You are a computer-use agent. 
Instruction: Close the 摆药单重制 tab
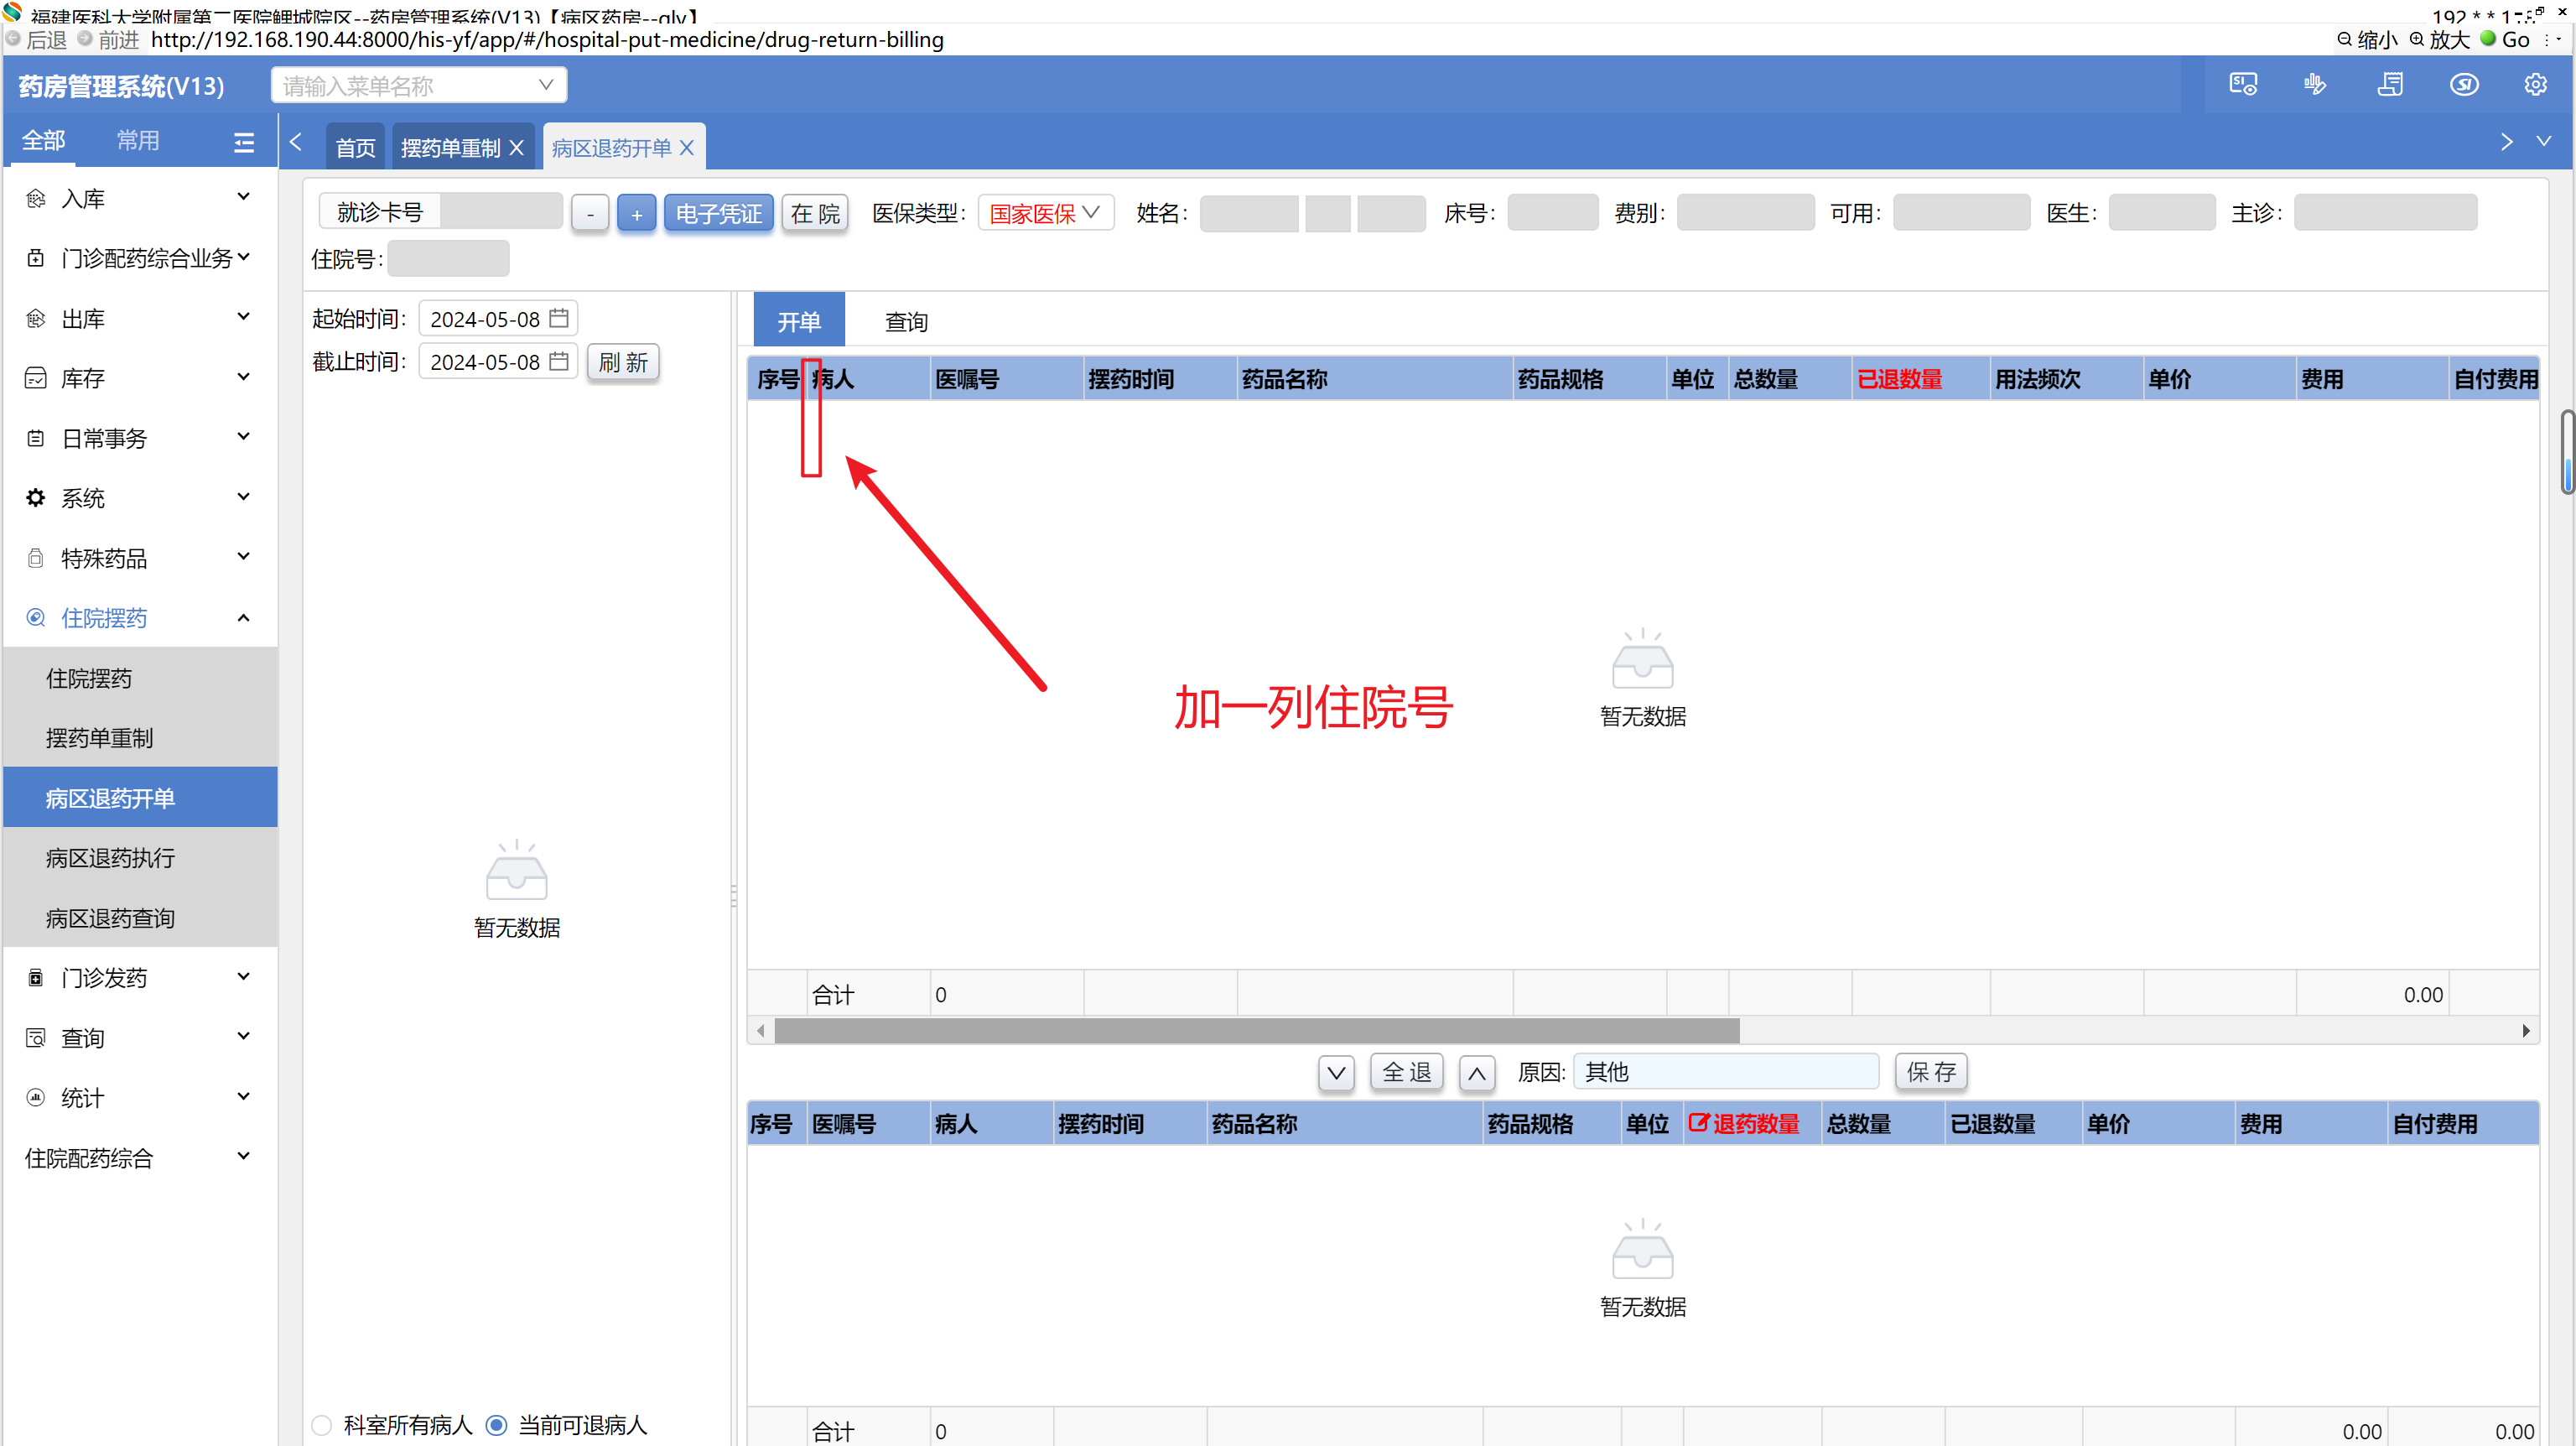click(517, 148)
